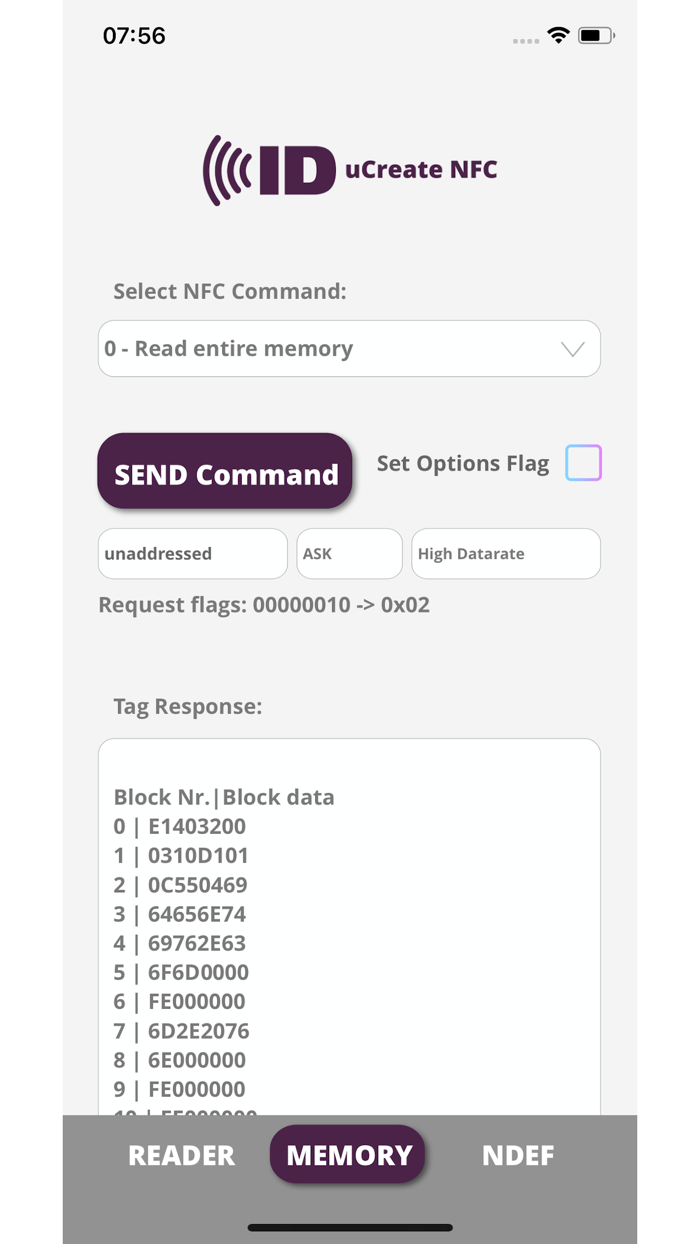Open the ASK modulation dropdown

349,553
